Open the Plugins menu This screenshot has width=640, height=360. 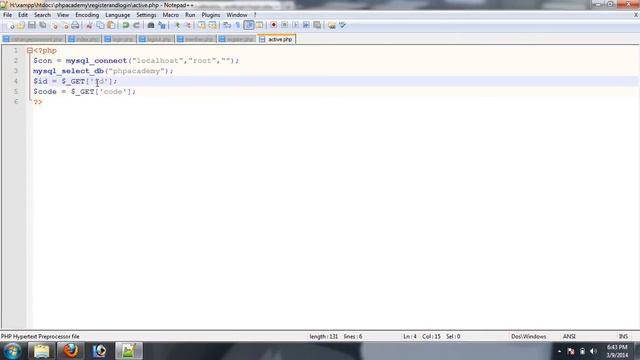[x=211, y=15]
